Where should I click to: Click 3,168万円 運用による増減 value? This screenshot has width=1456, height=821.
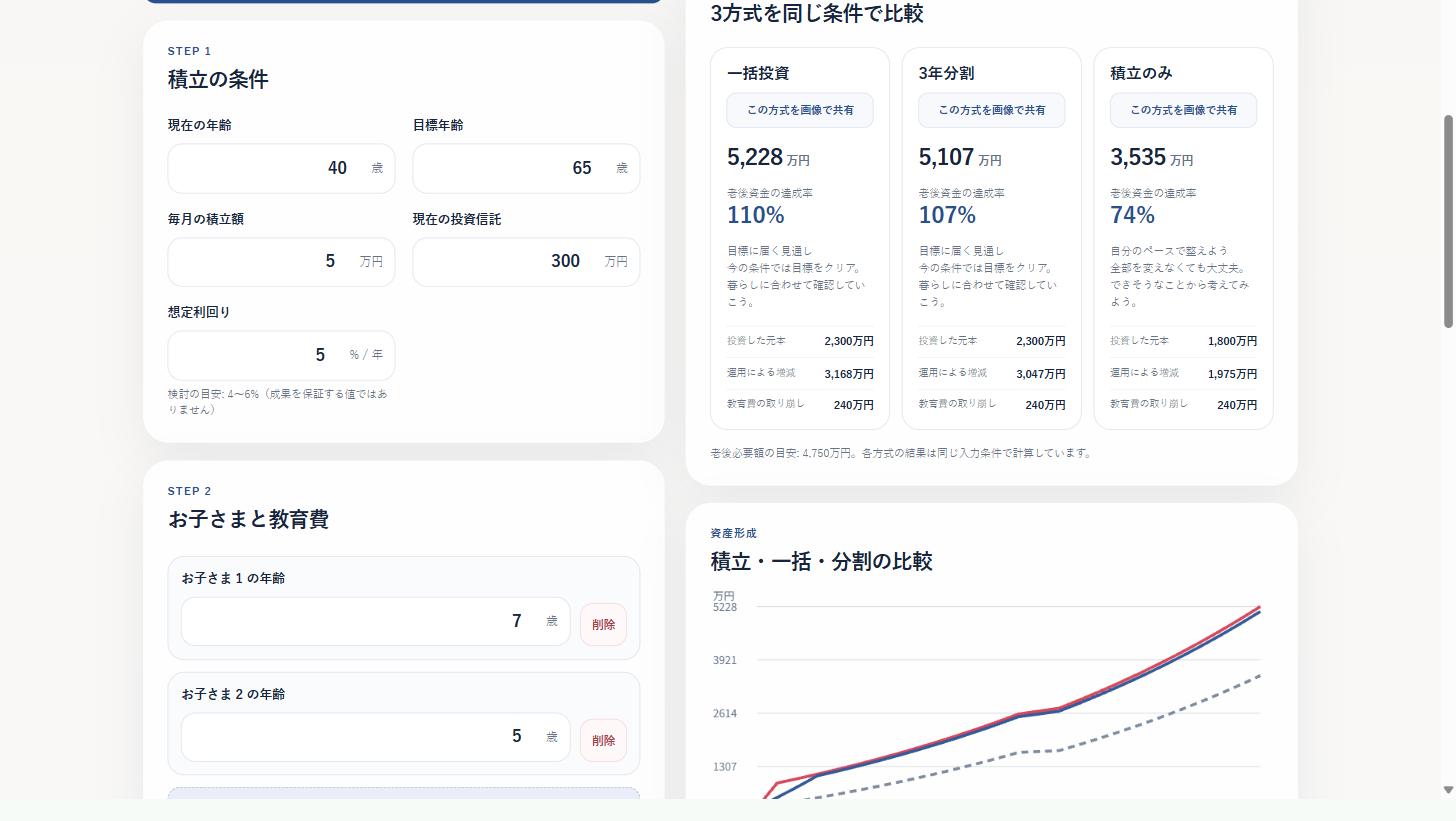tap(849, 374)
